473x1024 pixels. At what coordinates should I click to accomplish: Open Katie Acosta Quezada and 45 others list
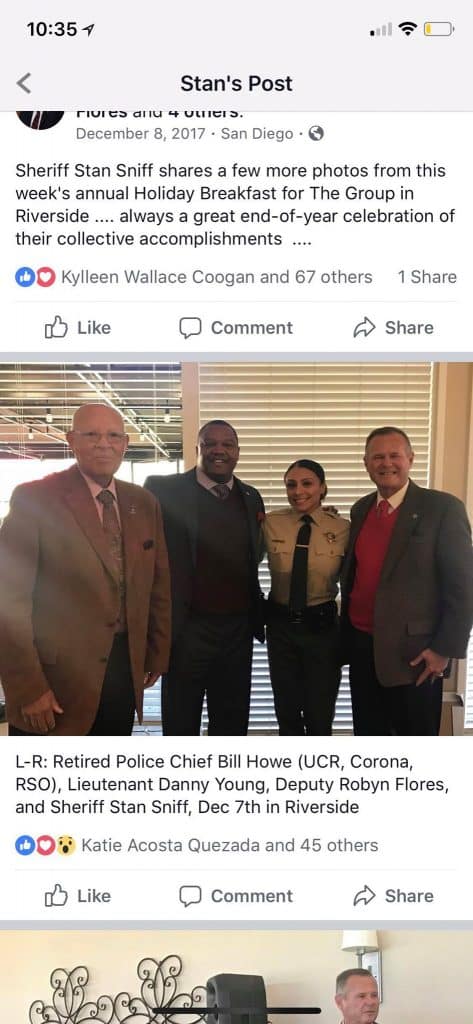point(229,846)
